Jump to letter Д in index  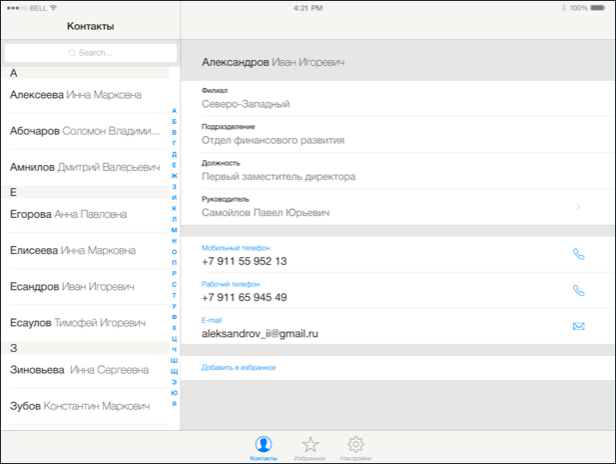(x=174, y=154)
